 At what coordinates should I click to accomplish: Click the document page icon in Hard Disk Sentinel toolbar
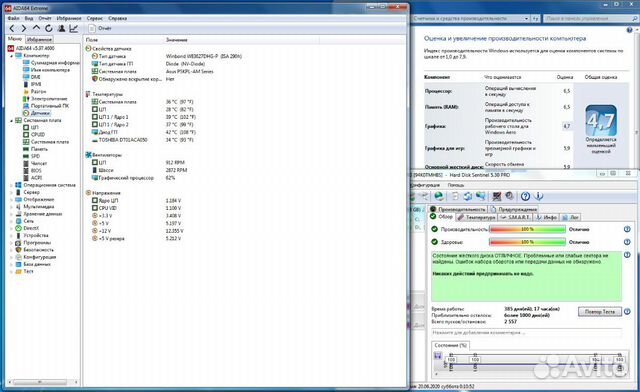click(455, 196)
